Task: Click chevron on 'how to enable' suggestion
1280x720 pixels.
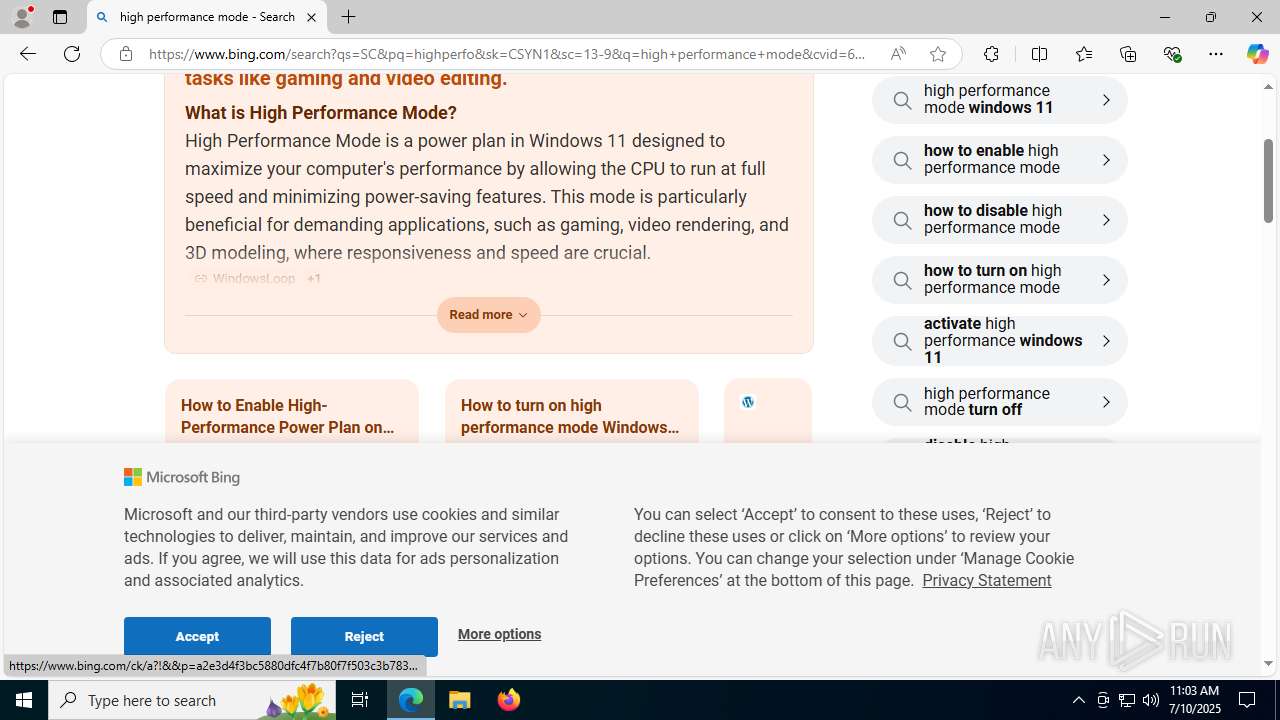Action: coord(1105,160)
